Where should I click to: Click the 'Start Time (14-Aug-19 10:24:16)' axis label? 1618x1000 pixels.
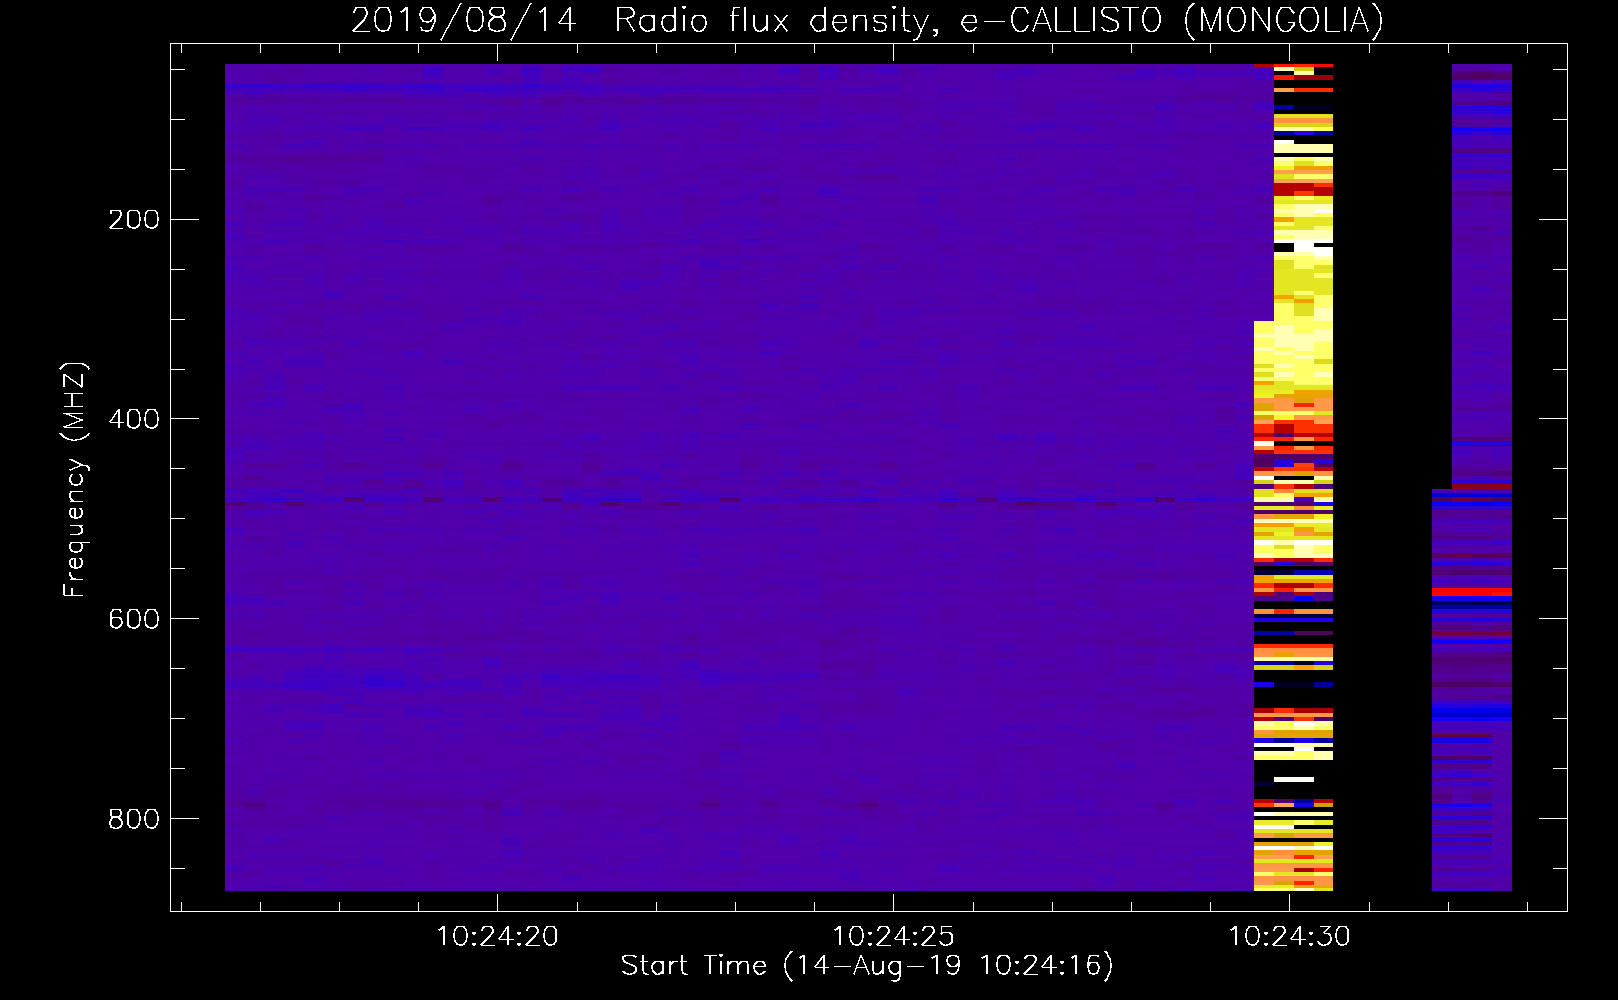click(867, 966)
